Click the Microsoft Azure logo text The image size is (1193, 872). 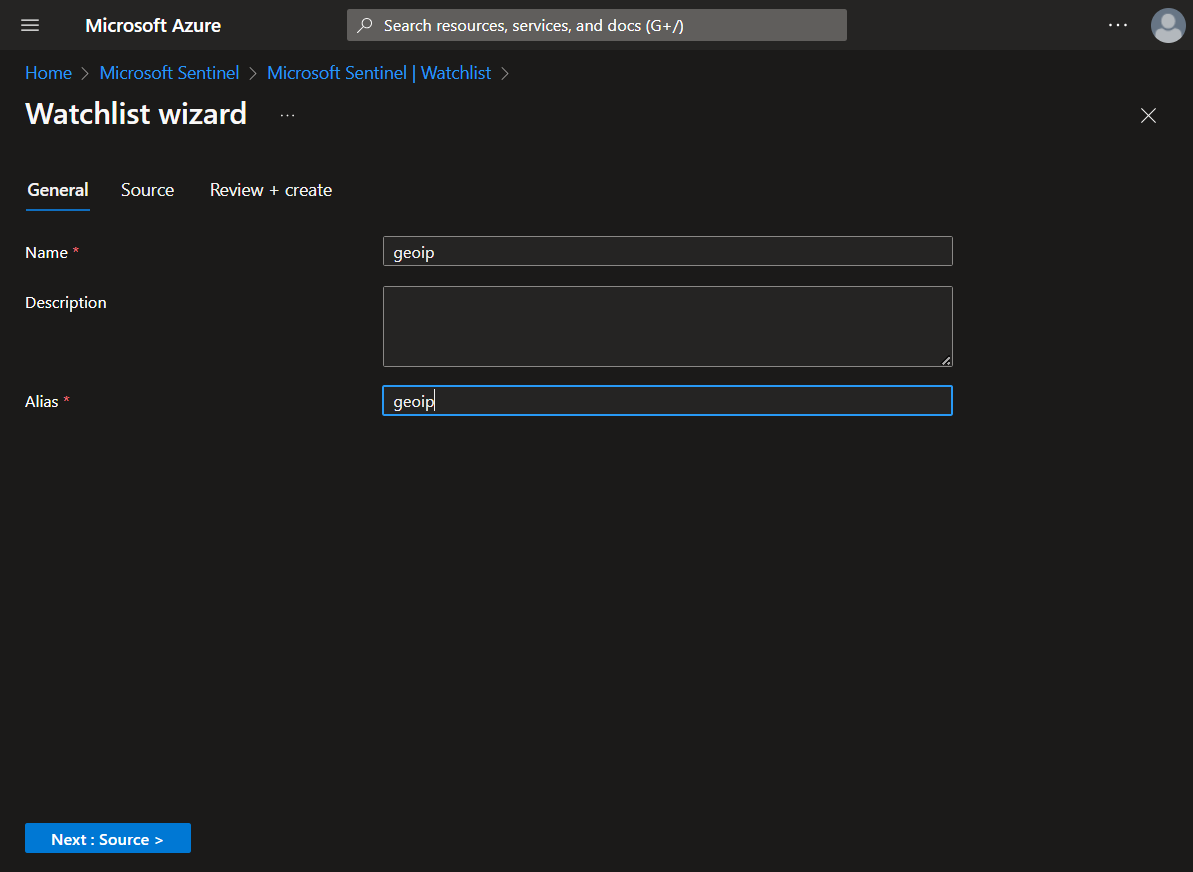point(153,25)
